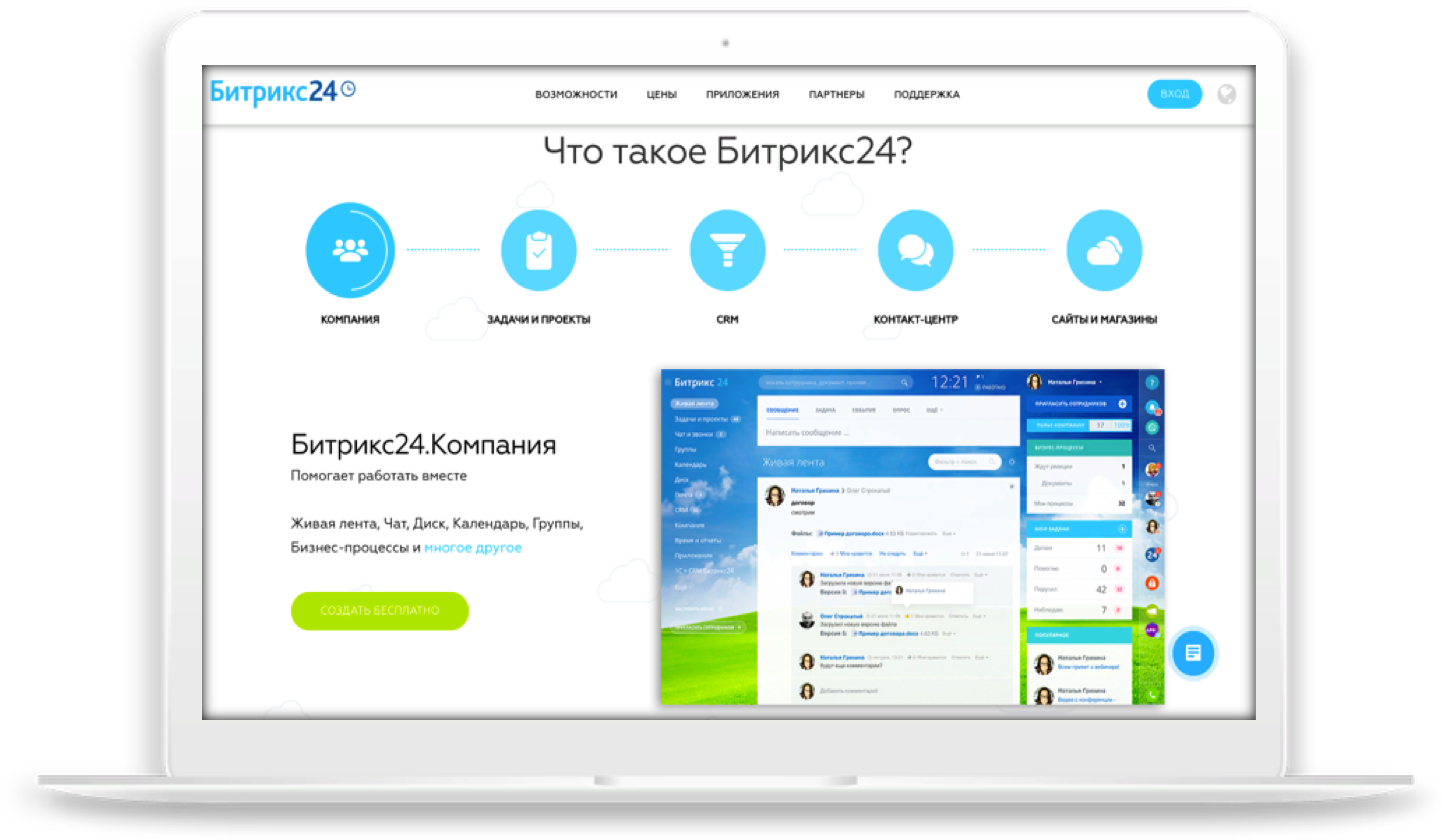This screenshot has width=1442, height=840.
Task: Click the ВХОД login button
Action: 1174,94
